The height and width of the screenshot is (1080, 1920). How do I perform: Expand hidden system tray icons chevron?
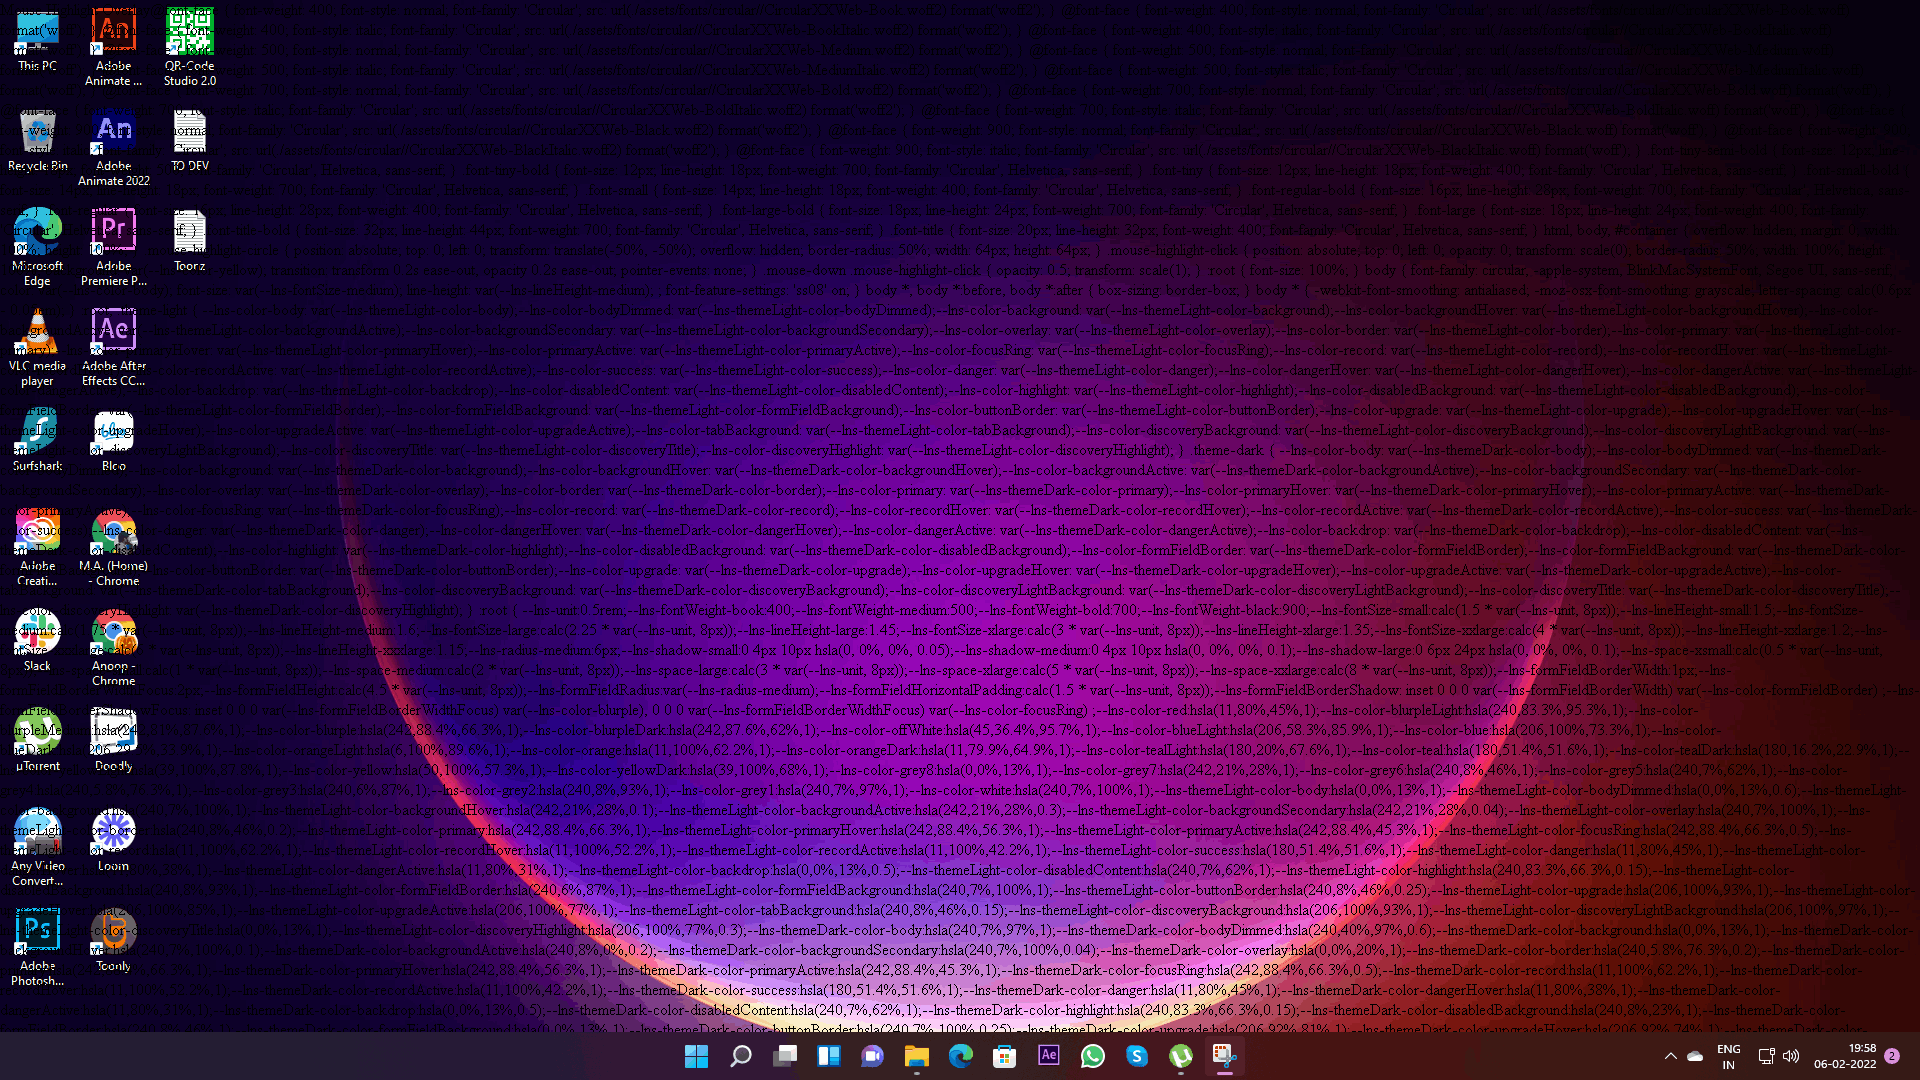point(1670,1056)
